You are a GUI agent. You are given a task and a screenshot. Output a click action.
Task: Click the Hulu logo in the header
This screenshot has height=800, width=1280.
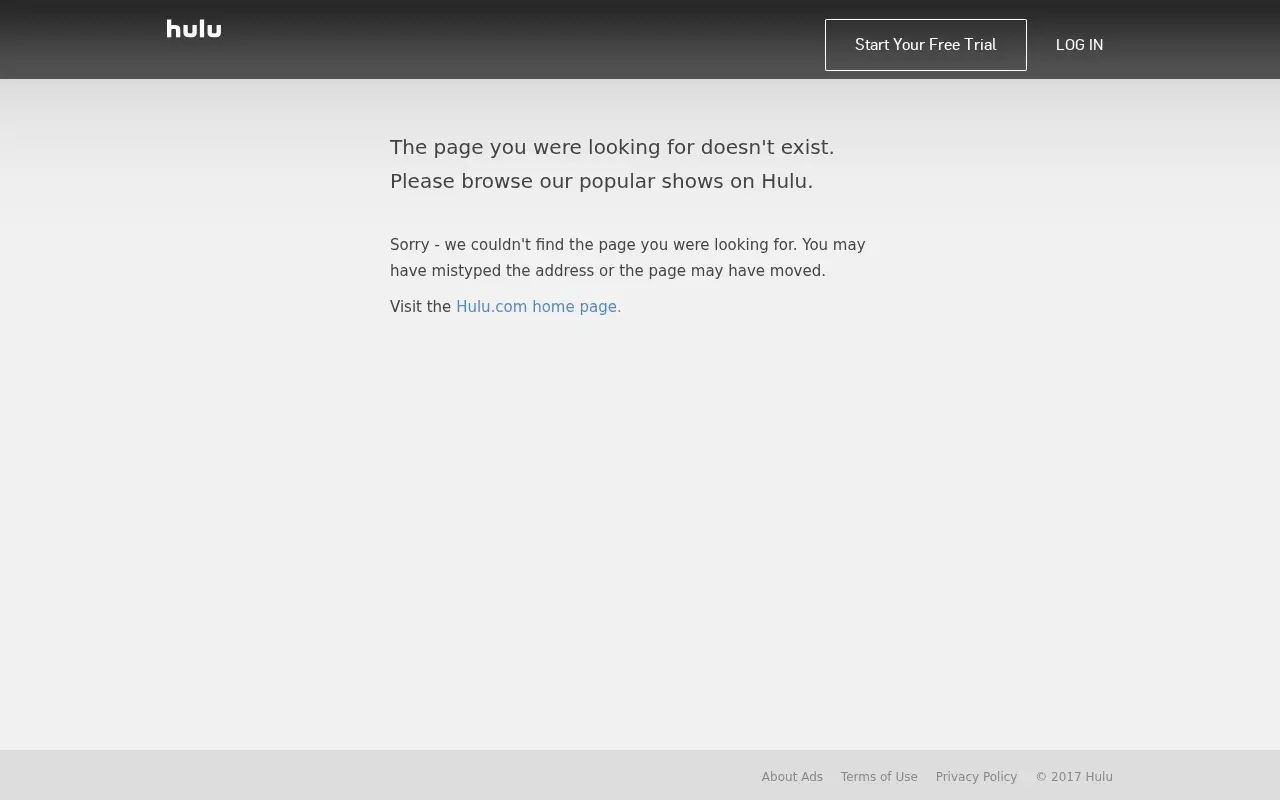tap(194, 29)
